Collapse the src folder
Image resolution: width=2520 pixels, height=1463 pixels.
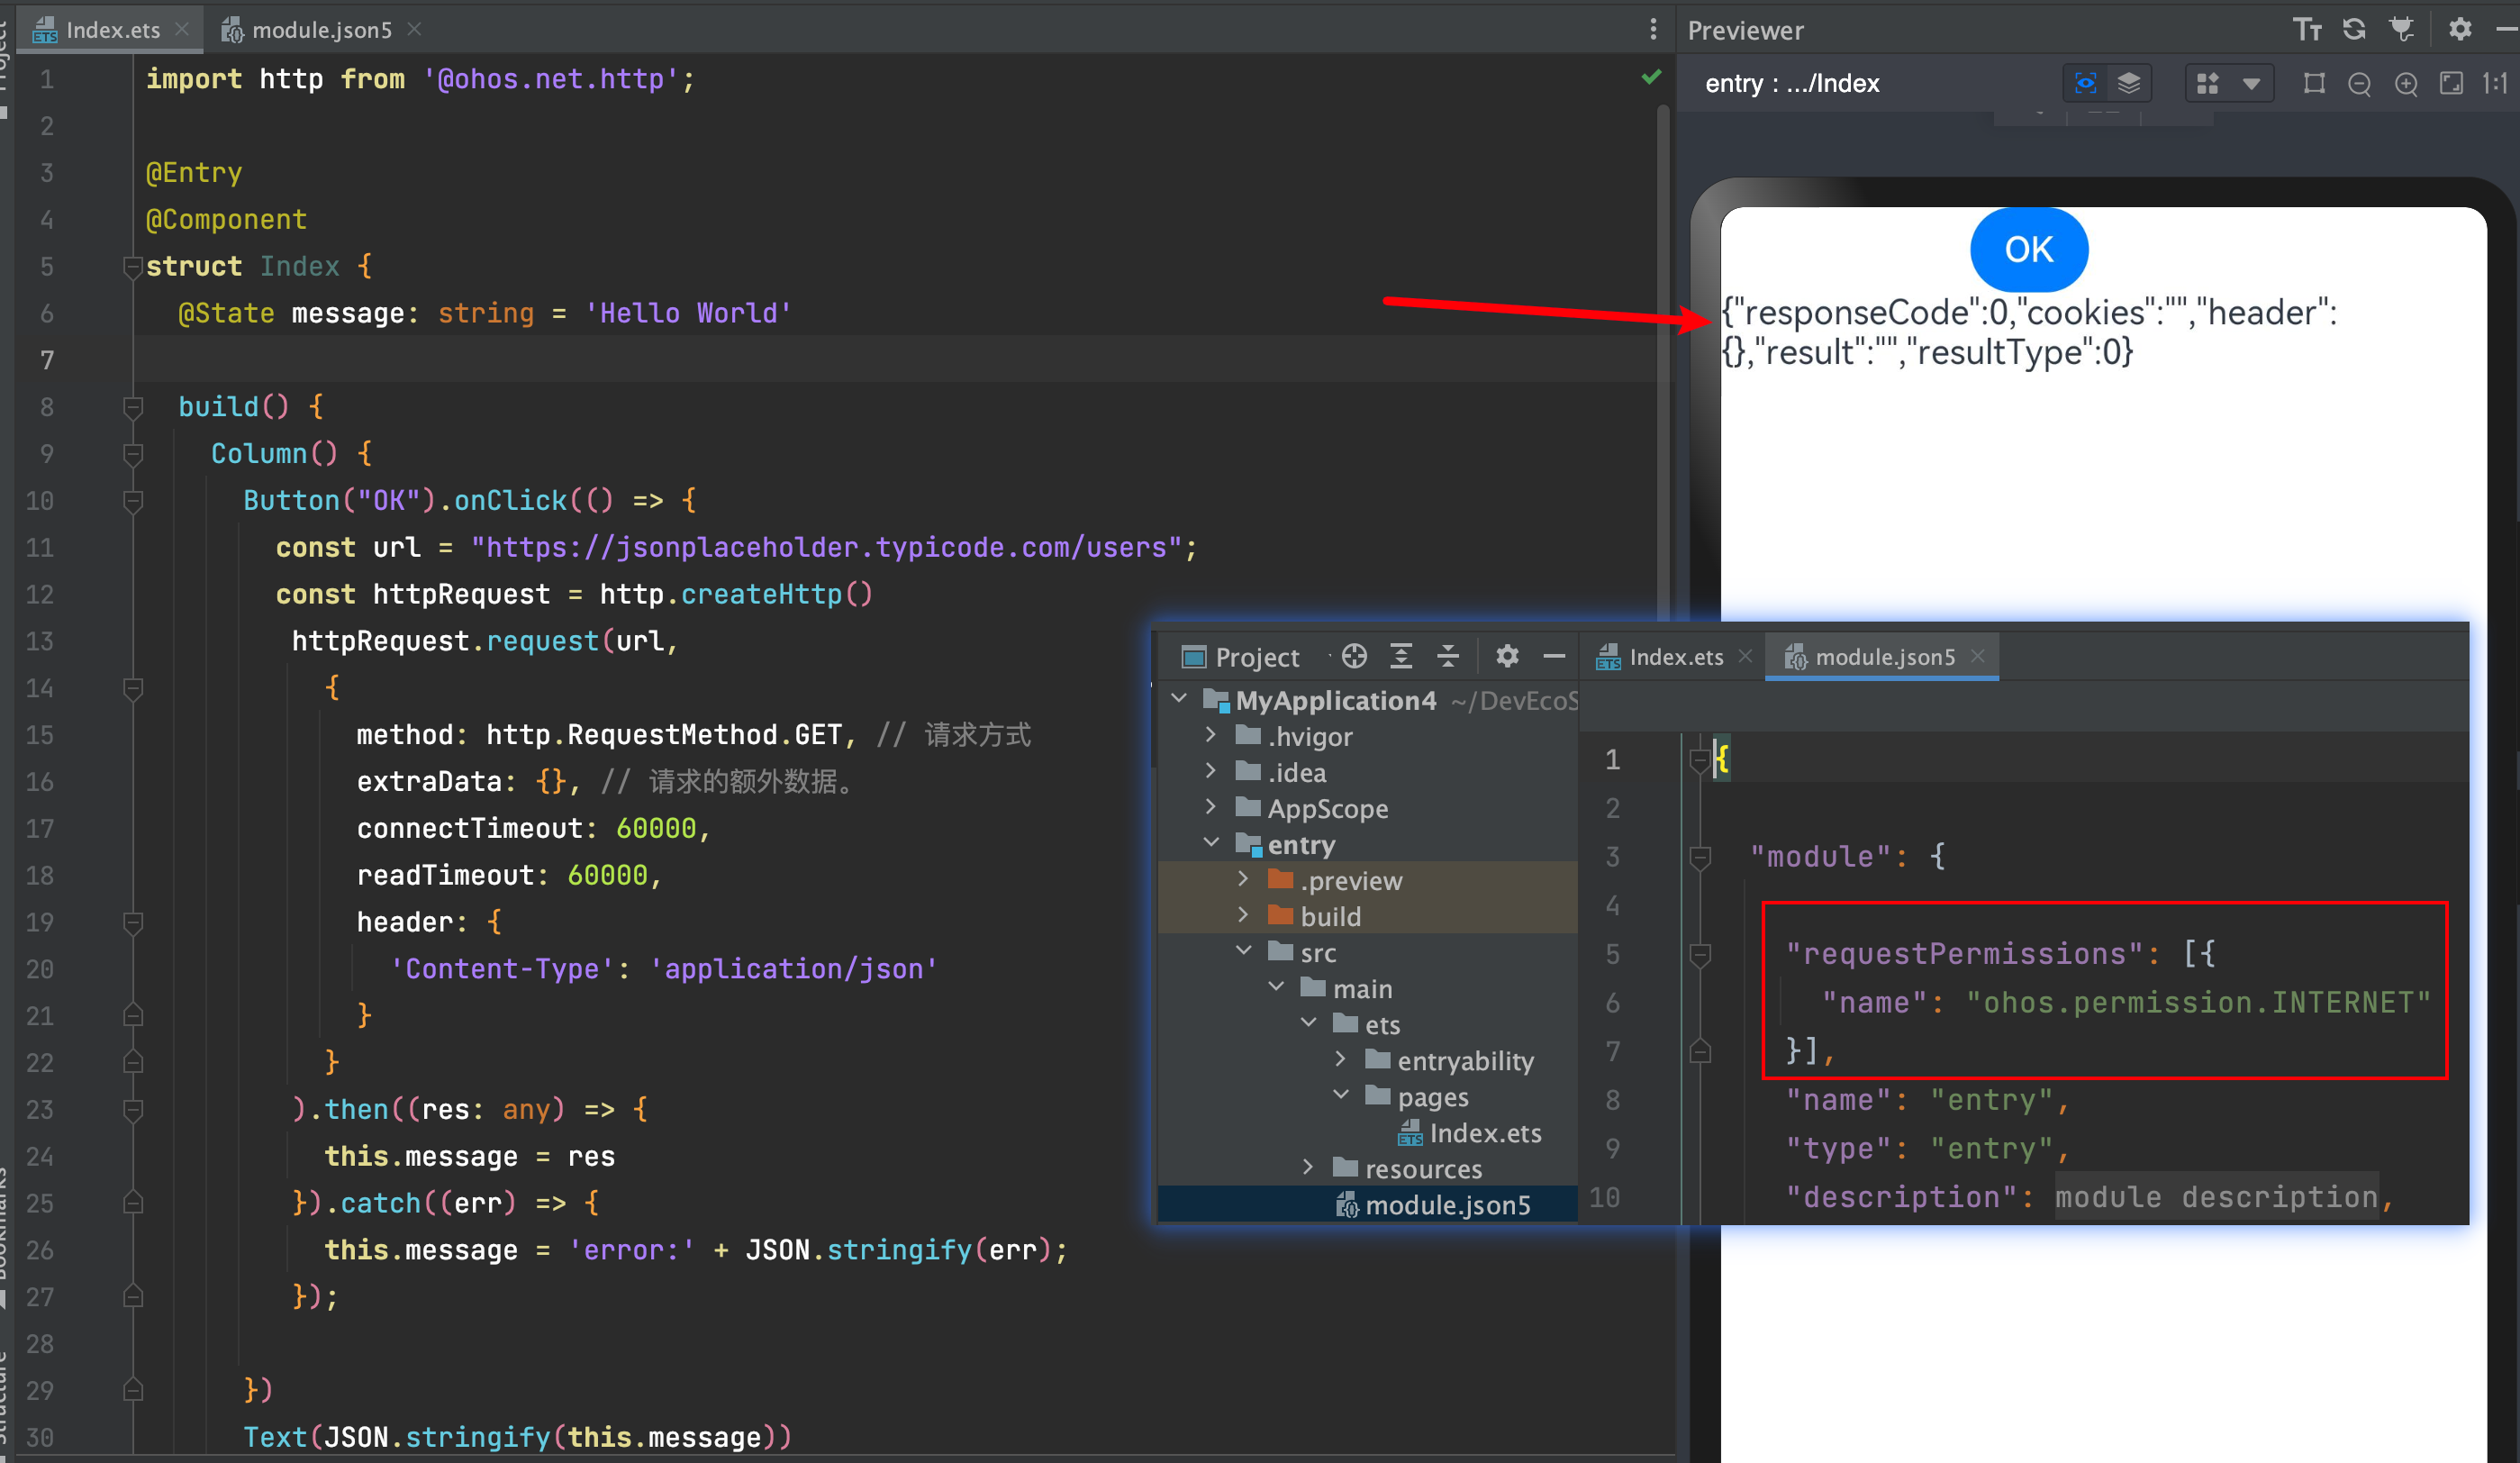pyautogui.click(x=1243, y=951)
